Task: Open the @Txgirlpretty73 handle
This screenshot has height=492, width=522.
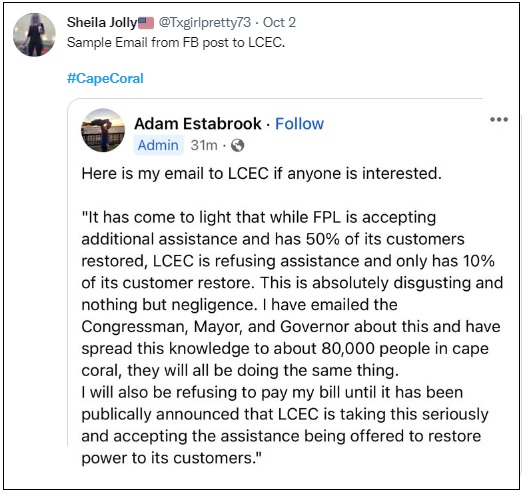Action: click(x=205, y=23)
